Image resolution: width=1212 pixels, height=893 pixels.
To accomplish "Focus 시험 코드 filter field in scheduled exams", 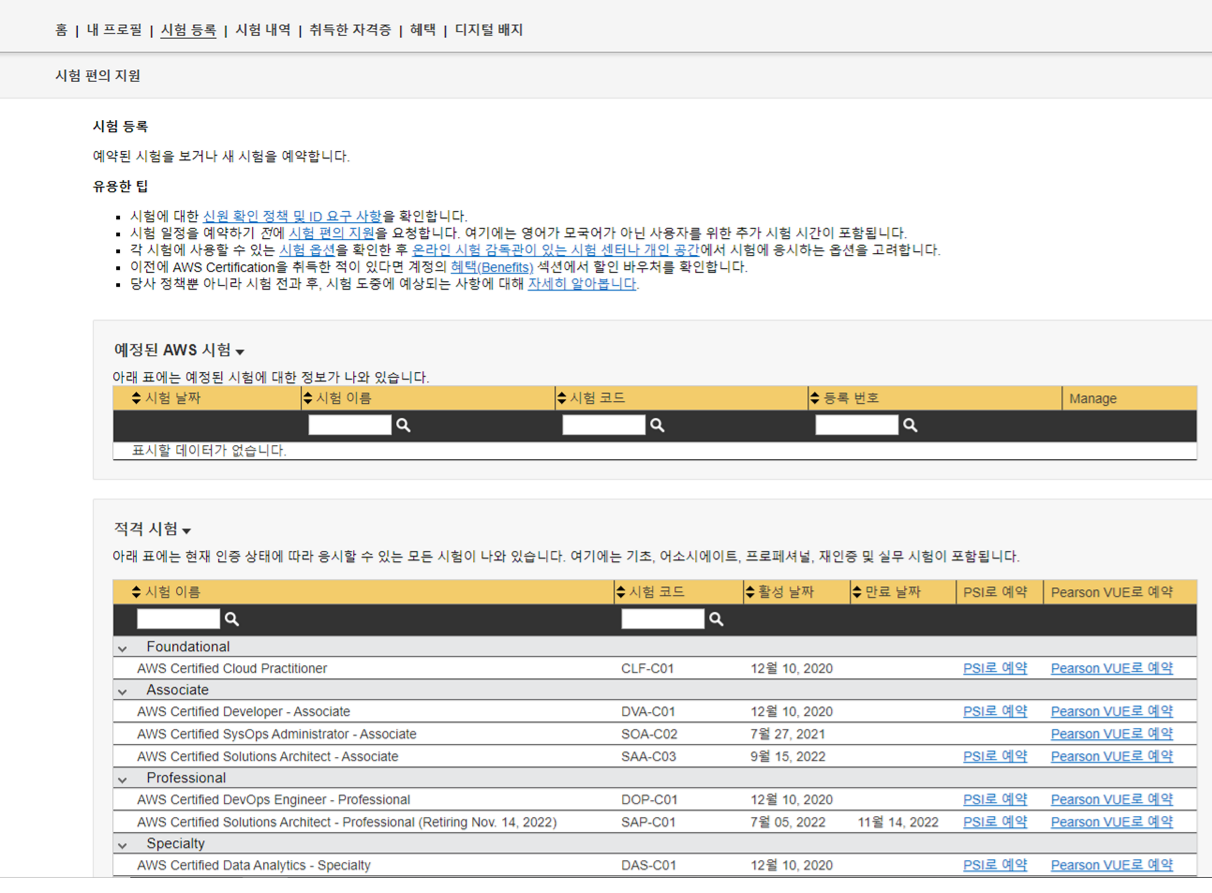I will pyautogui.click(x=604, y=425).
